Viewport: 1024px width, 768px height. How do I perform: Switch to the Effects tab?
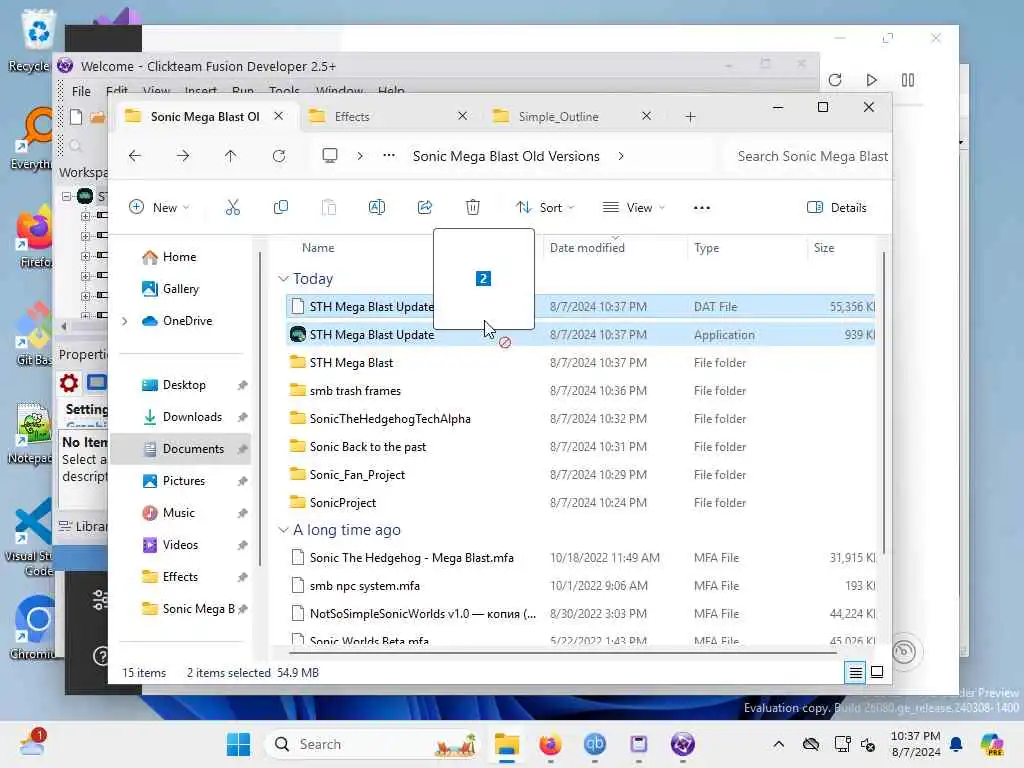point(389,116)
